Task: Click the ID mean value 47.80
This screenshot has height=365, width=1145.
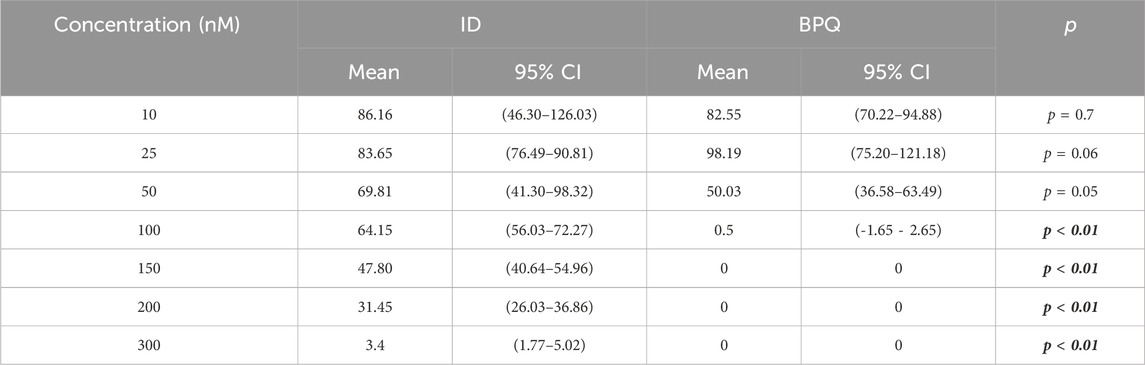Action: click(374, 269)
